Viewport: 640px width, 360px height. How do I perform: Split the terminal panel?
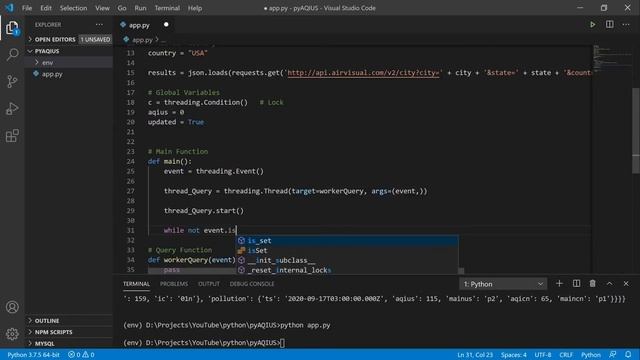coord(576,284)
